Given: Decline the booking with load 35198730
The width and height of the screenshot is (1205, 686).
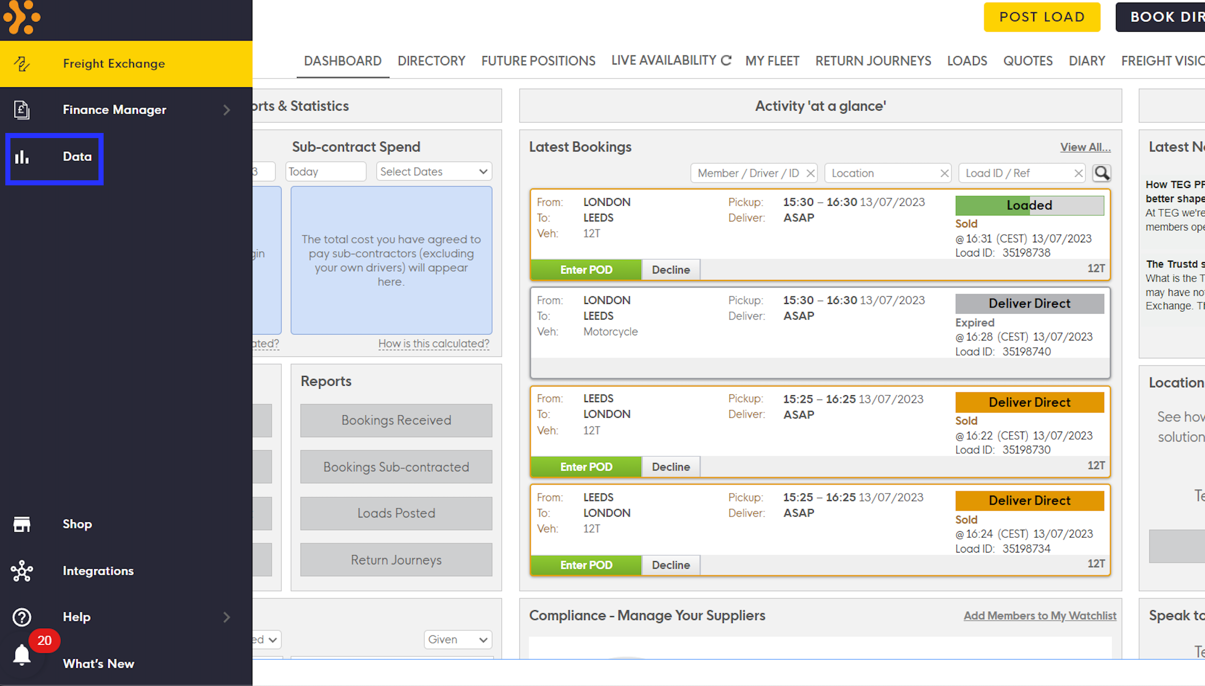Looking at the screenshot, I should [x=671, y=467].
